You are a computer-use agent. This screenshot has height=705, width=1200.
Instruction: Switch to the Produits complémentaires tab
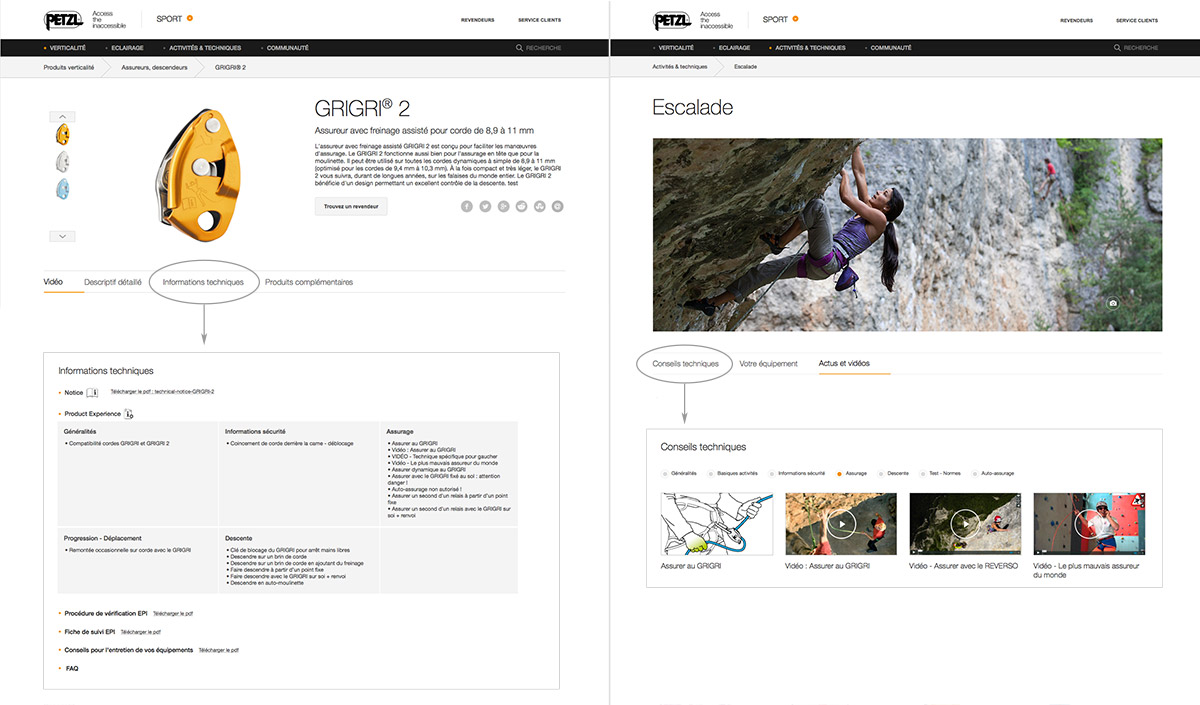tap(309, 282)
